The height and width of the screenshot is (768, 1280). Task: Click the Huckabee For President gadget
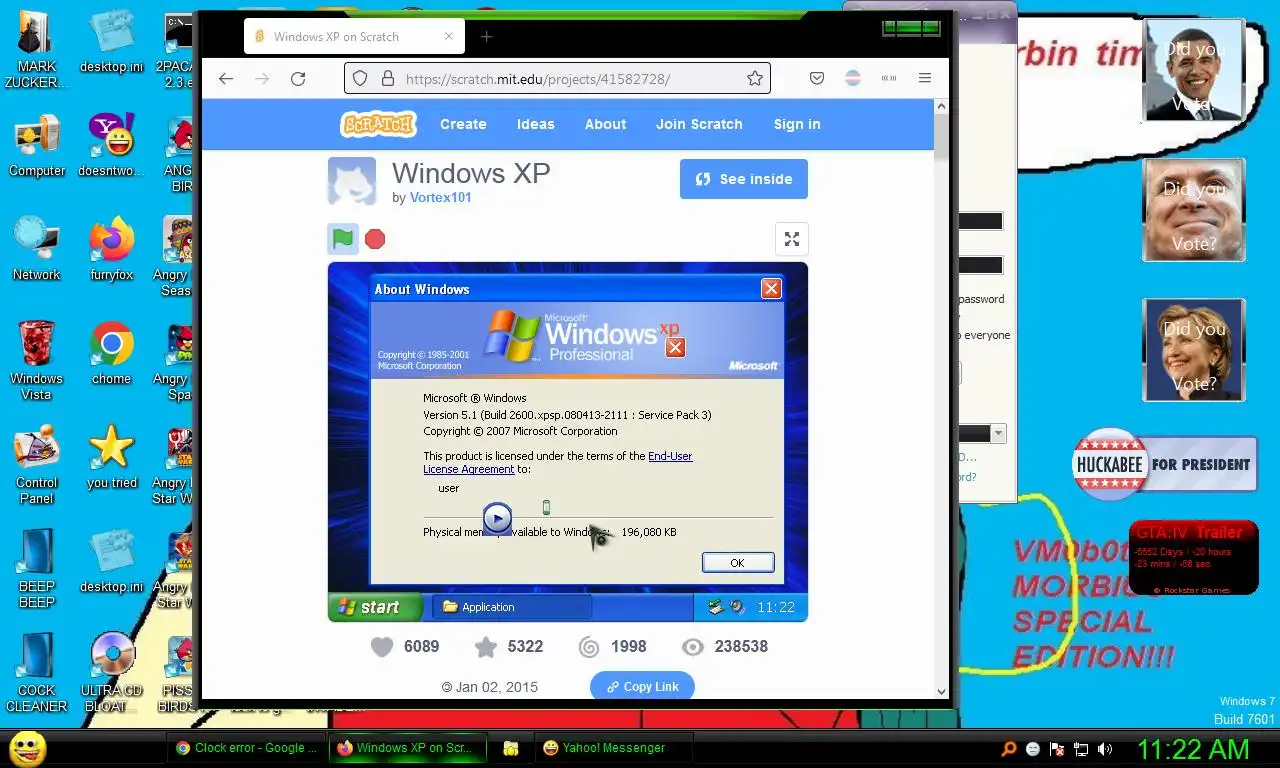[1164, 464]
